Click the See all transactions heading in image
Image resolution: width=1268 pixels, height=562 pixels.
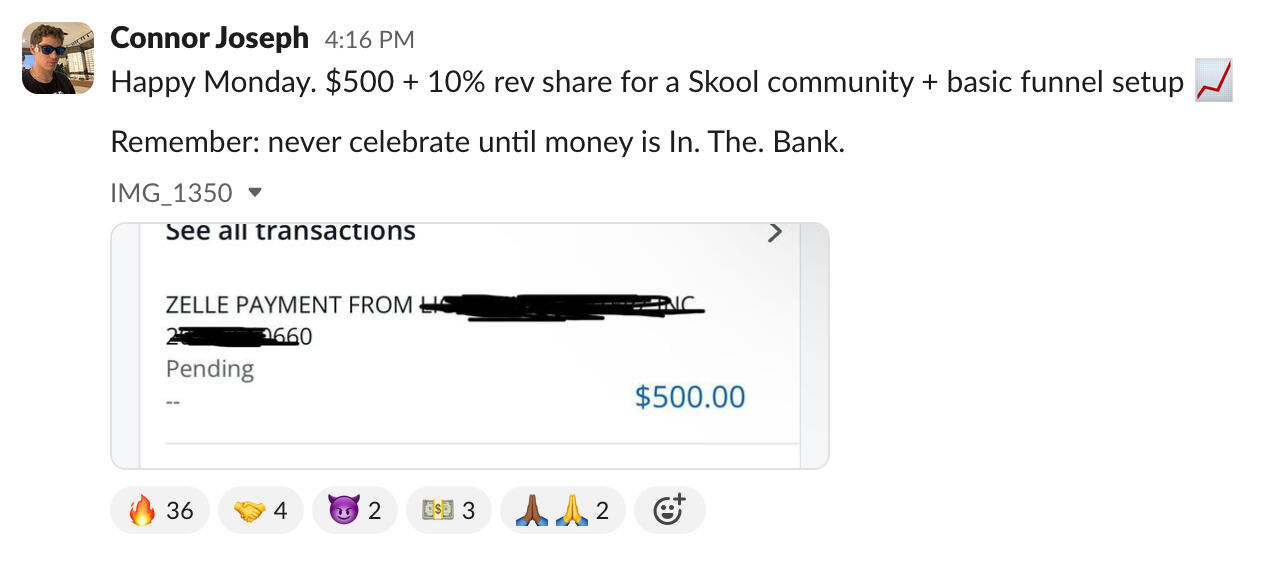pos(290,232)
